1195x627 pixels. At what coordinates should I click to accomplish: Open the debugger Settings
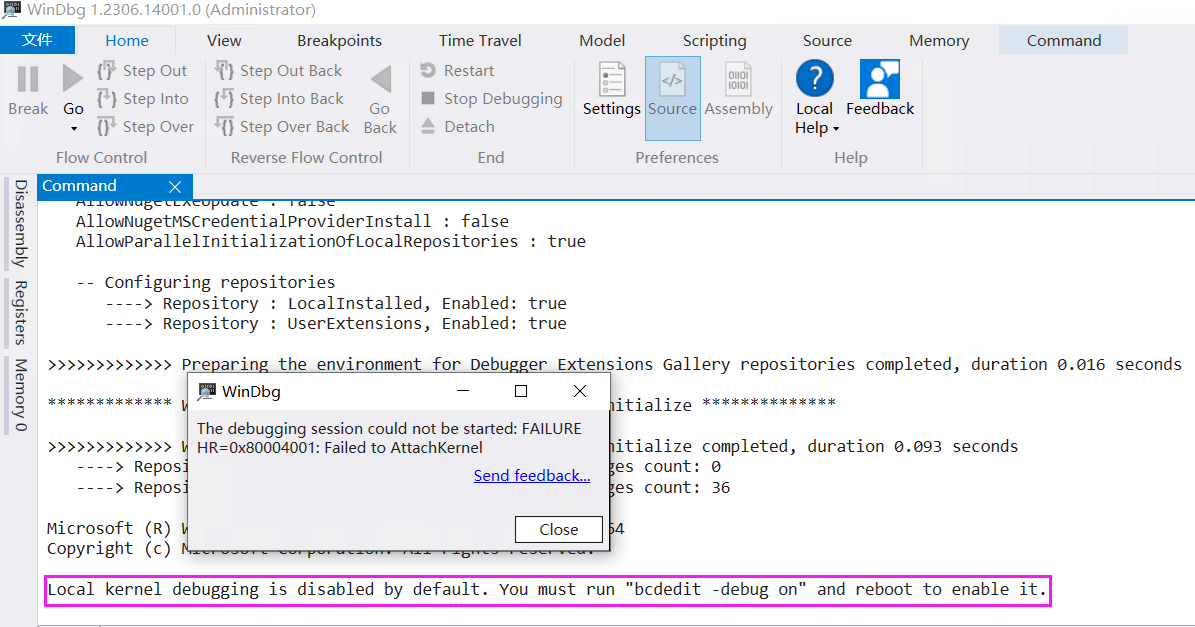click(611, 95)
